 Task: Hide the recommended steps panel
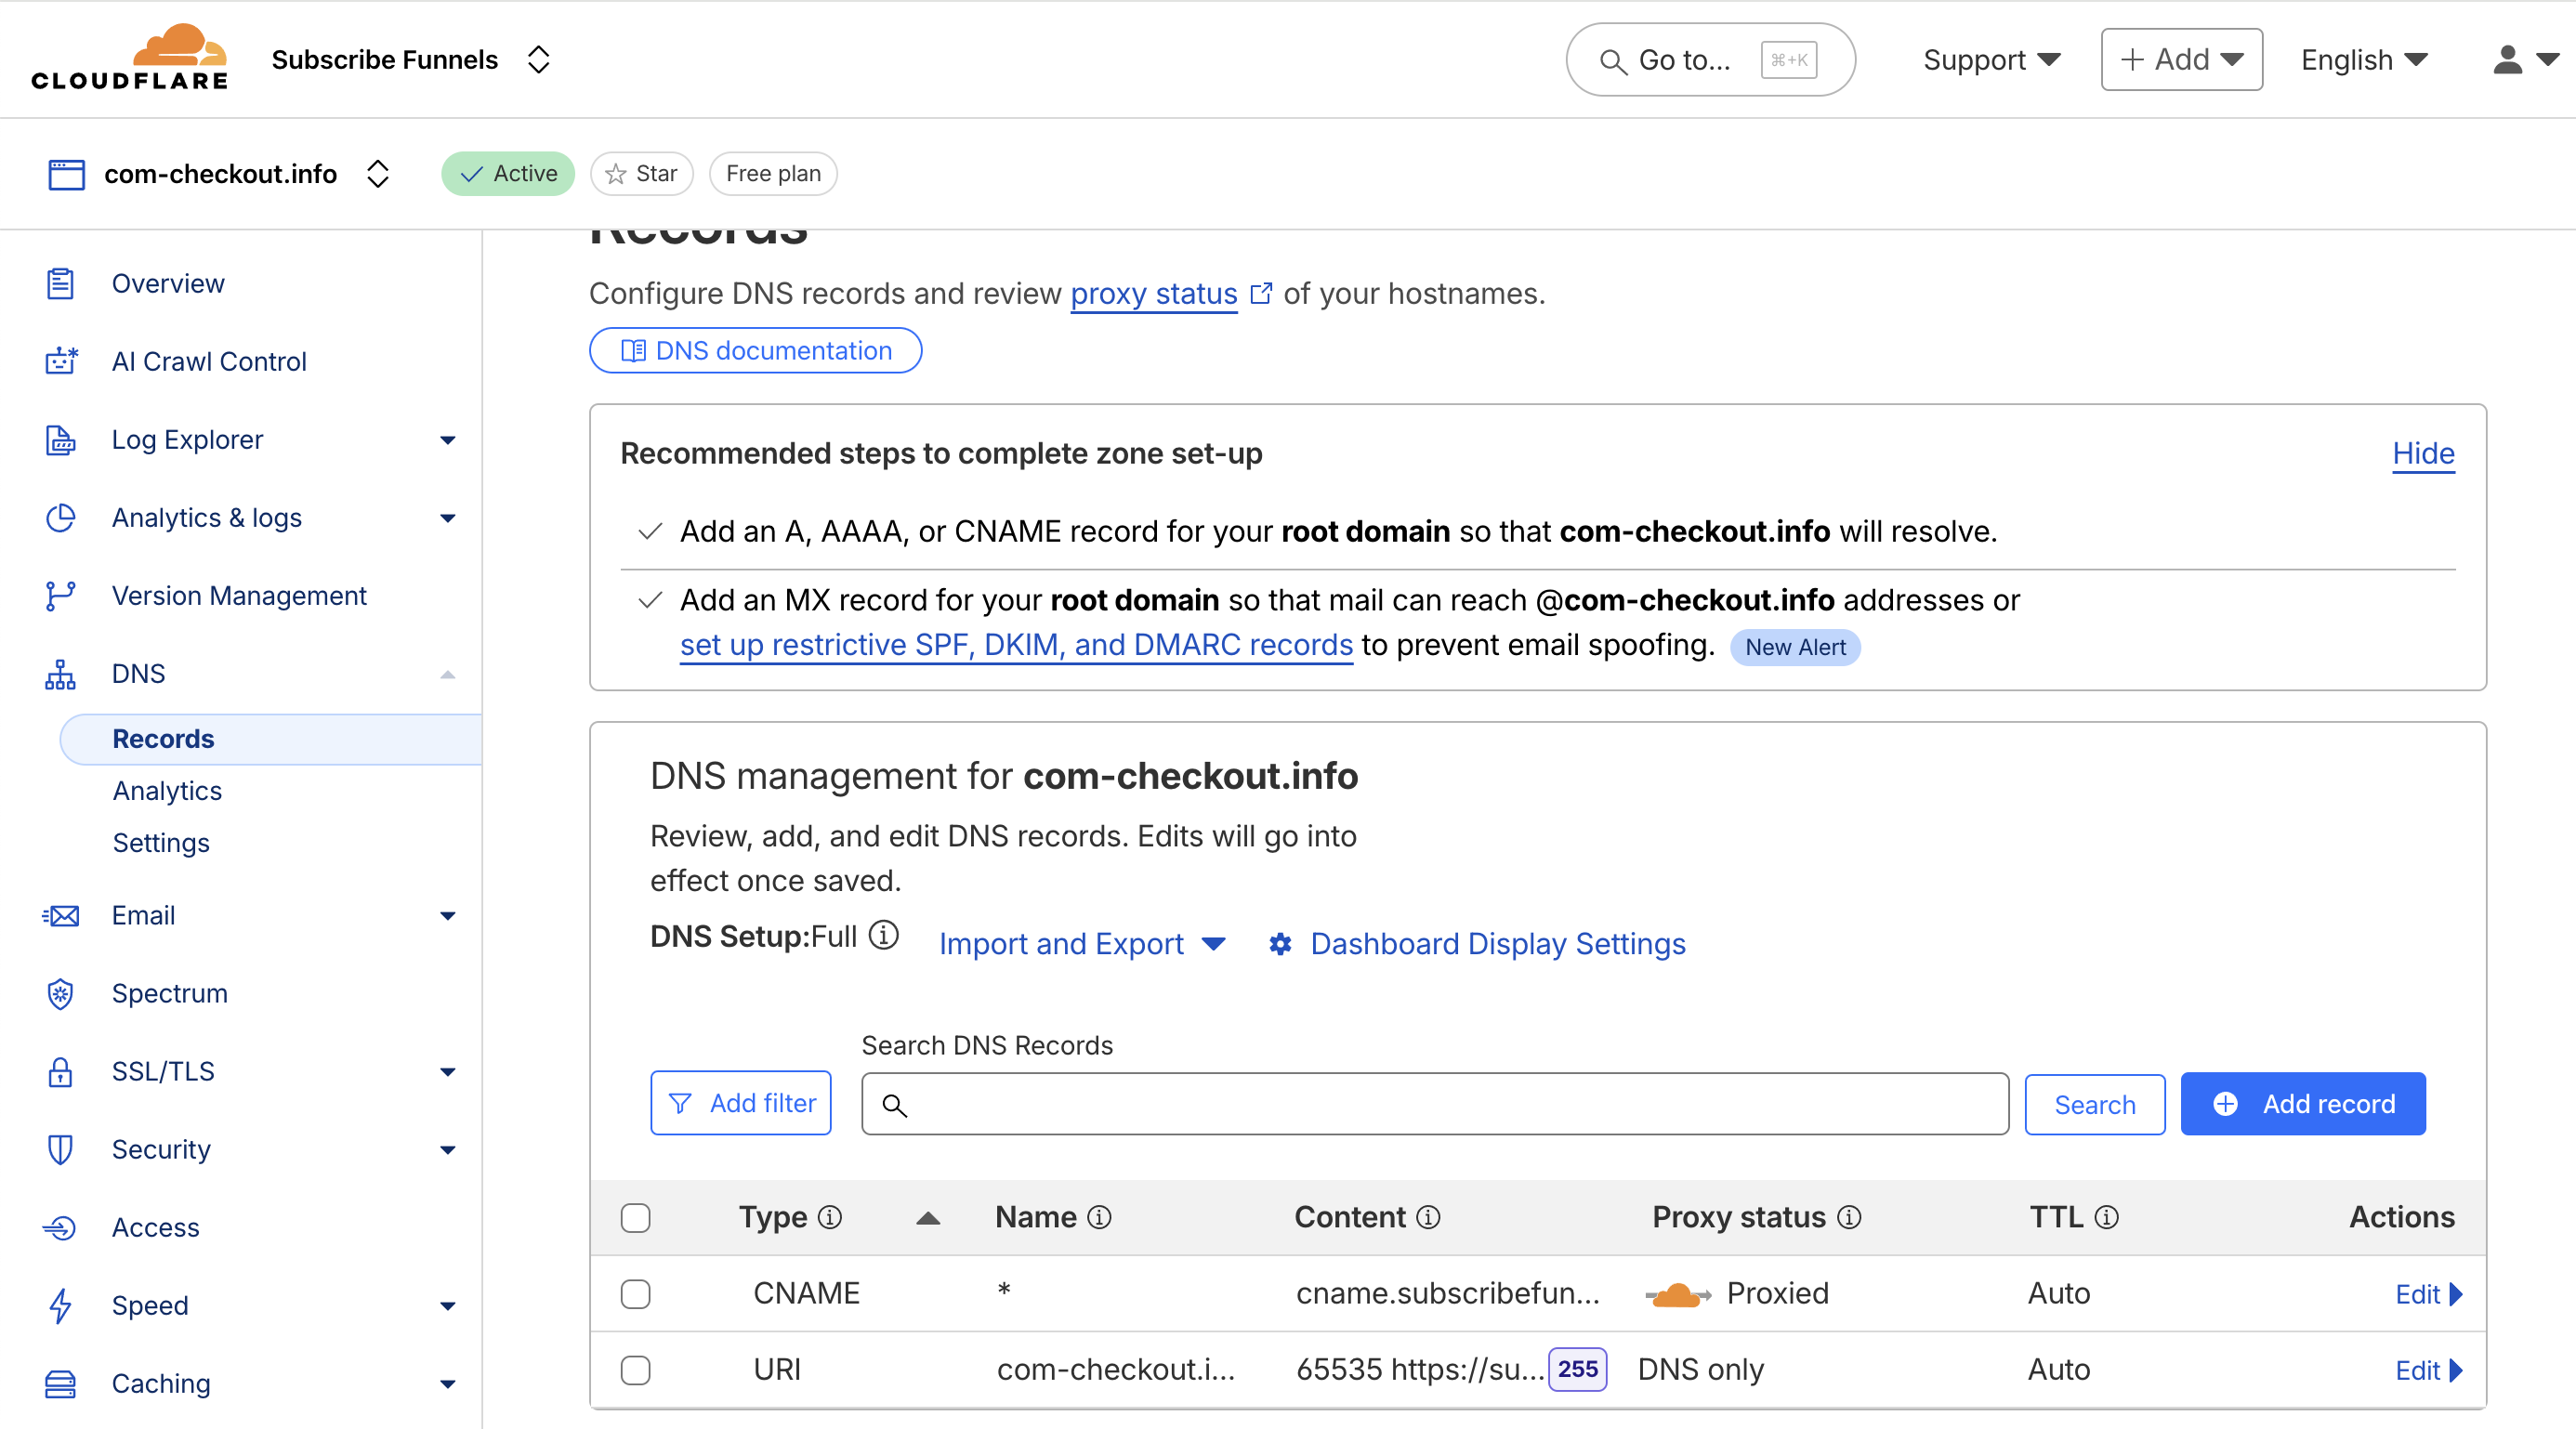coord(2422,453)
